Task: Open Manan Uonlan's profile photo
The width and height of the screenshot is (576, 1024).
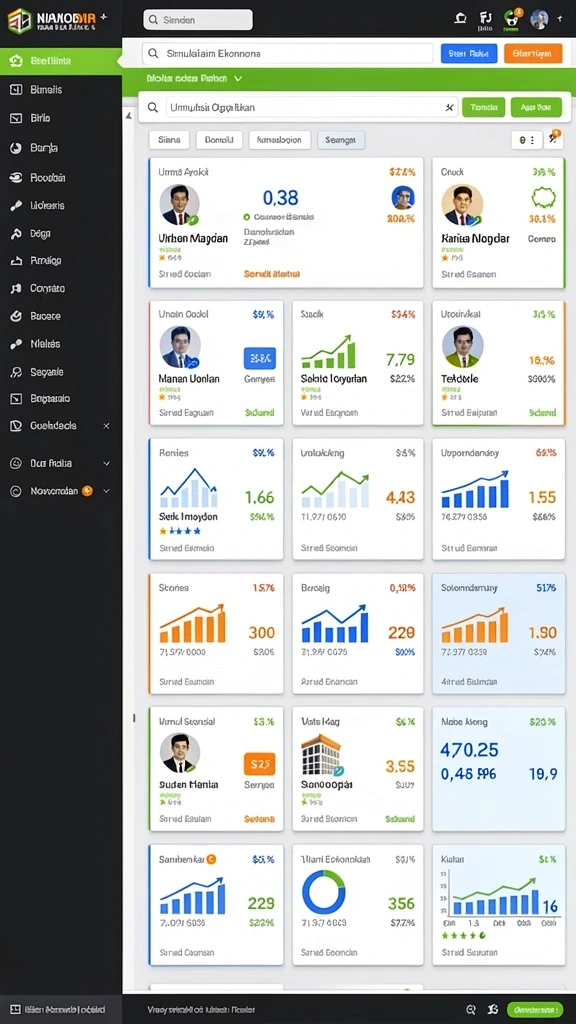Action: [x=180, y=347]
